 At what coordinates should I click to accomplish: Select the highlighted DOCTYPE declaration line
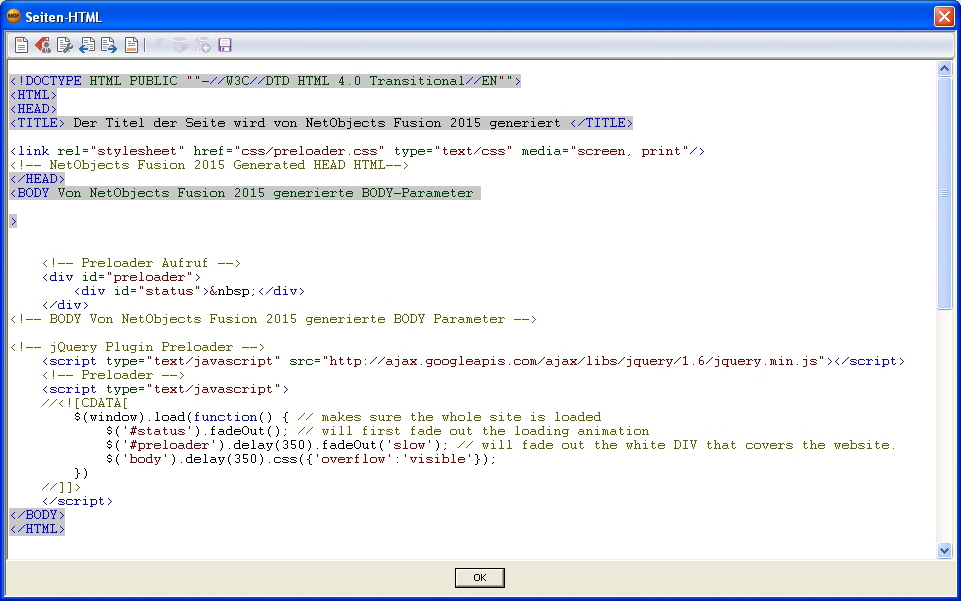pos(263,81)
